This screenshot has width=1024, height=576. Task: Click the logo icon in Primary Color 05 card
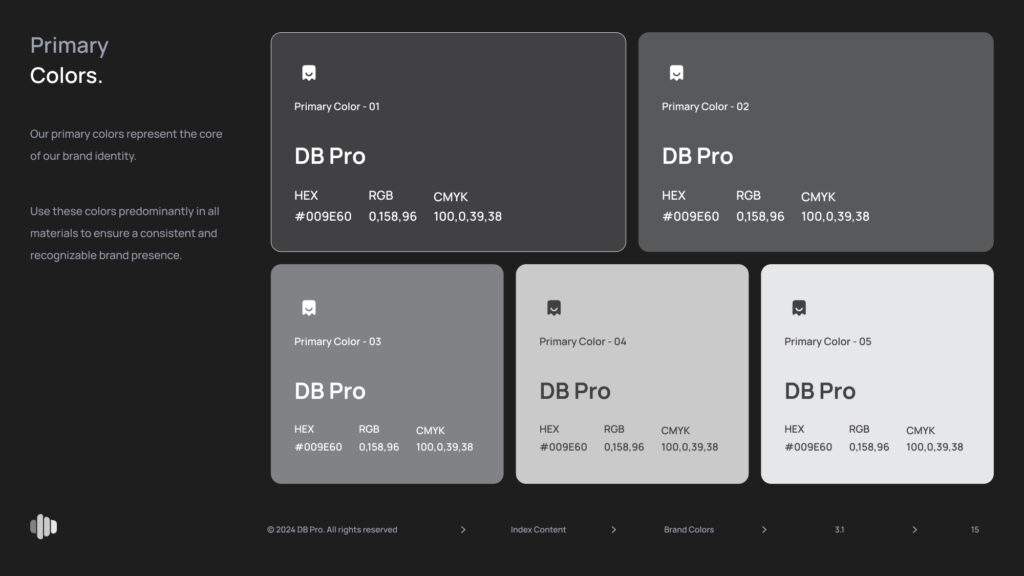pyautogui.click(x=799, y=308)
